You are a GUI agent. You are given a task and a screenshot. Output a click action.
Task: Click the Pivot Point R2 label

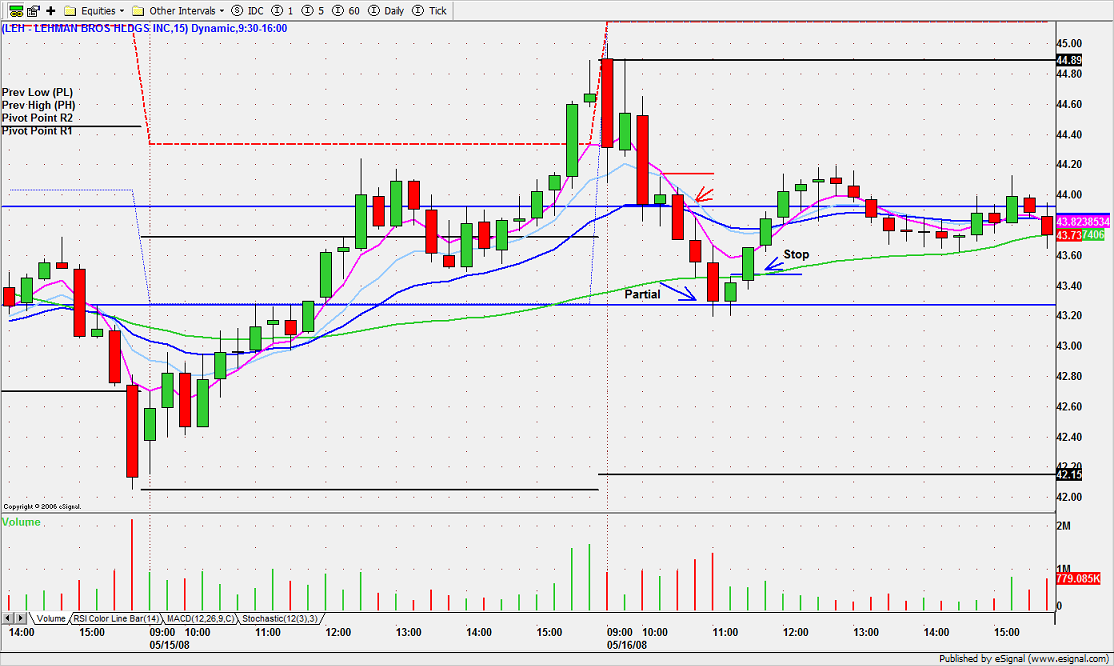tap(37, 118)
